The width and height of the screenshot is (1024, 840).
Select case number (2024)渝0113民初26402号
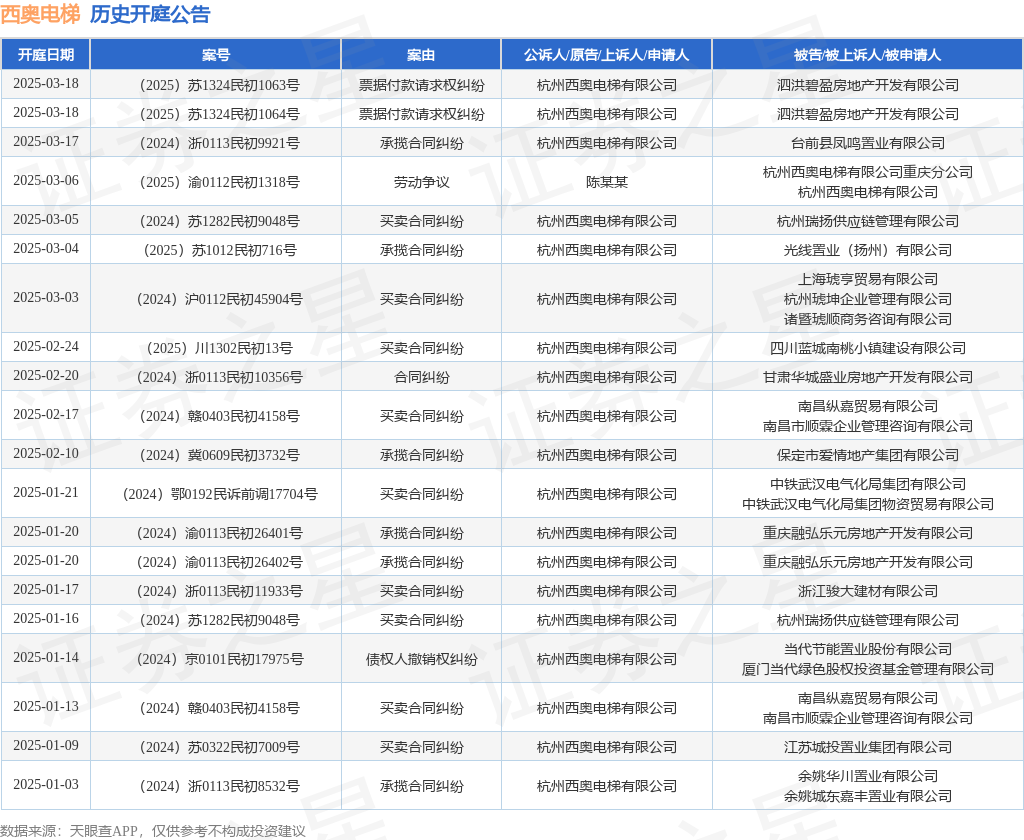[x=219, y=562]
